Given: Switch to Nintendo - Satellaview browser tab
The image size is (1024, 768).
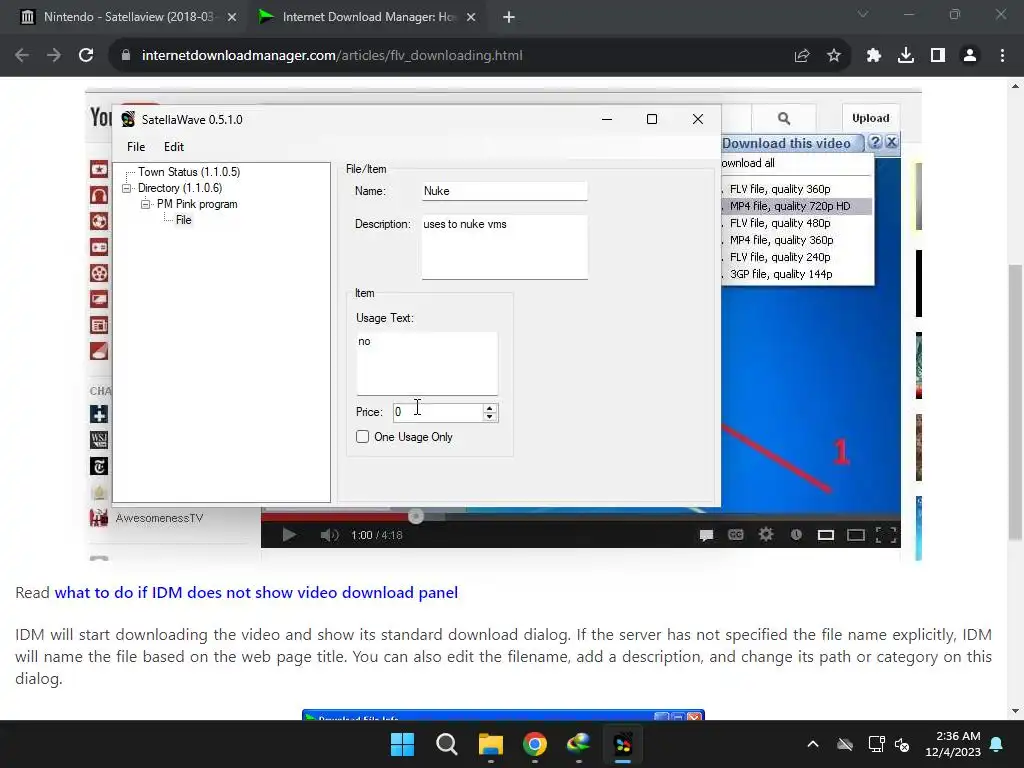Looking at the screenshot, I should [x=128, y=17].
